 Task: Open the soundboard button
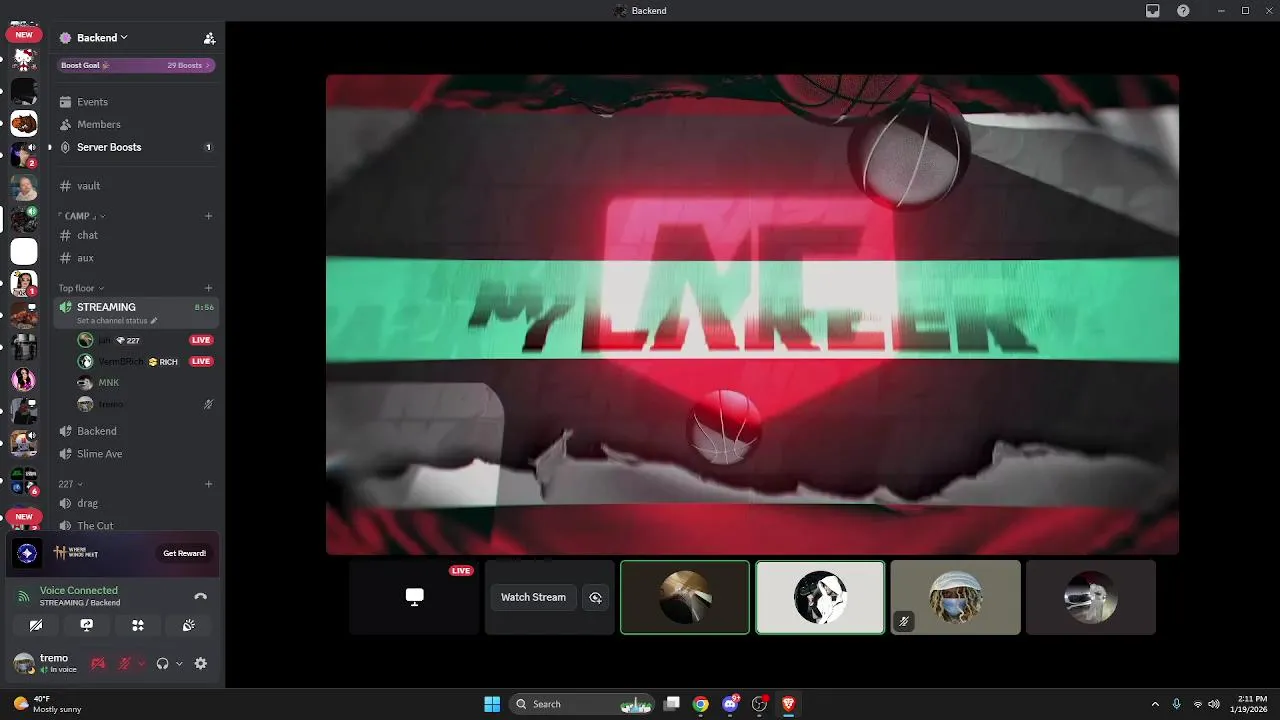click(189, 625)
